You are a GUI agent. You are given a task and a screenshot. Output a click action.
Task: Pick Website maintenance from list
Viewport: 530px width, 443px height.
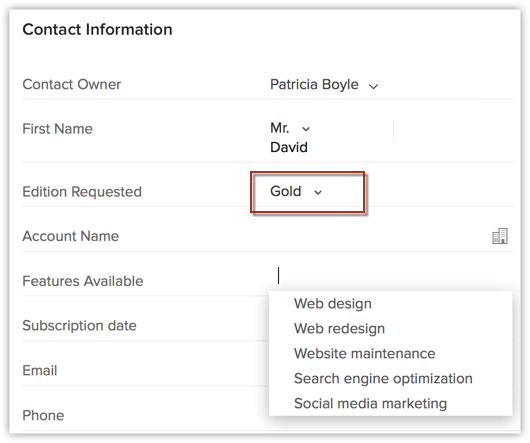click(364, 353)
